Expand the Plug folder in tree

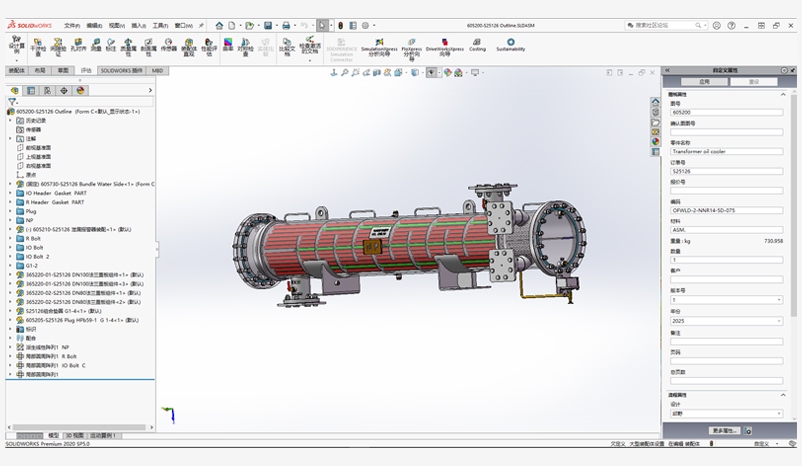point(10,211)
